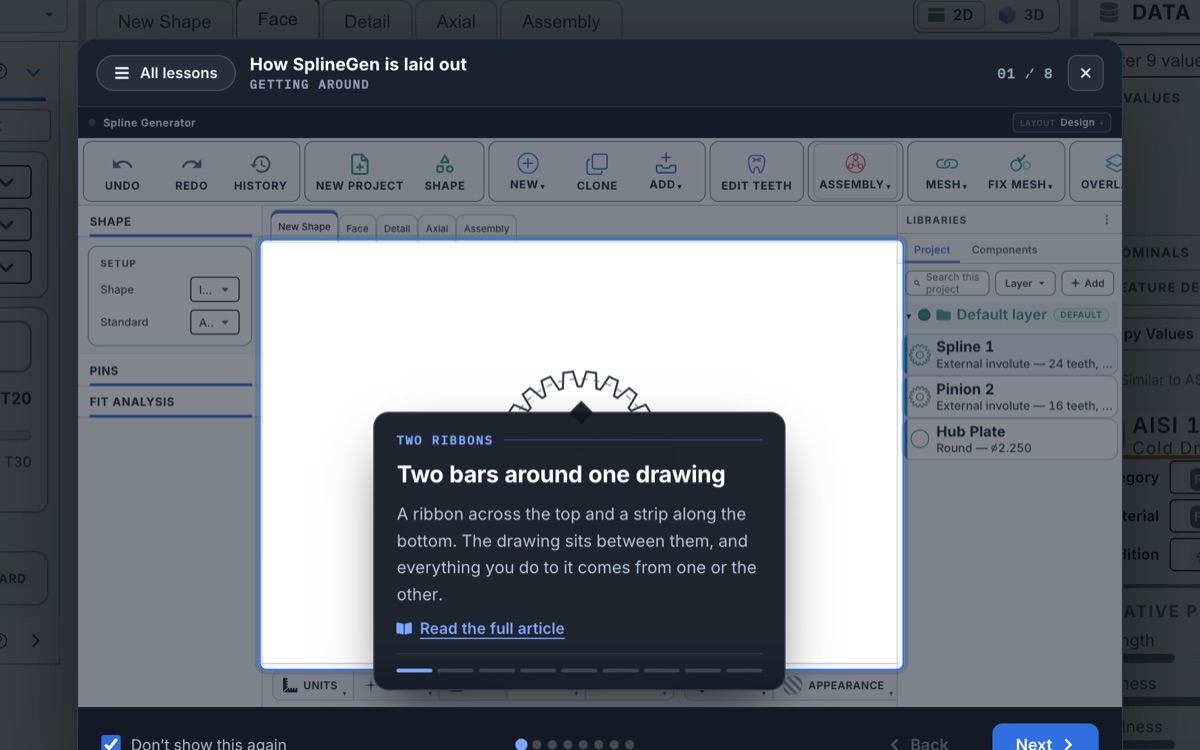Open the New dropdown in ribbon
Image resolution: width=1200 pixels, height=750 pixels.
tap(527, 172)
